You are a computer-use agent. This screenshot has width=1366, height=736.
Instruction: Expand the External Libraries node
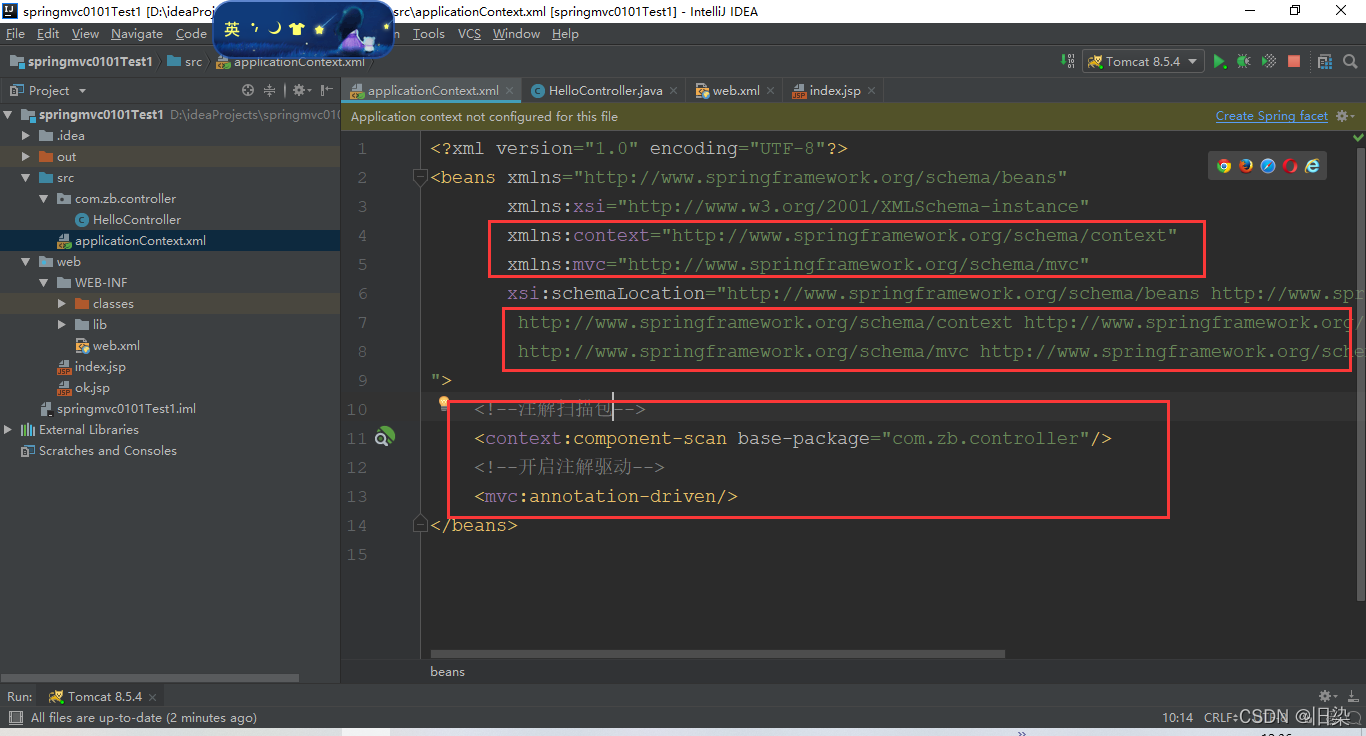click(x=8, y=429)
